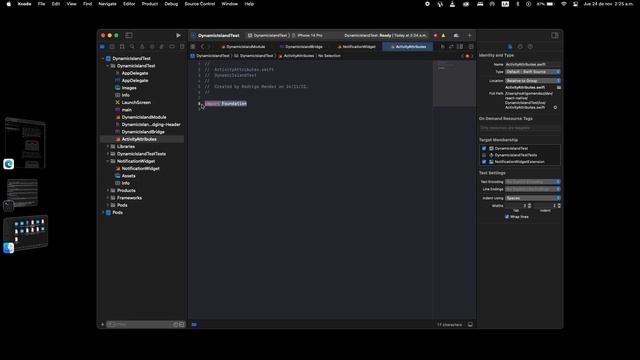Open the Source Control menu
The width and height of the screenshot is (640, 360).
200,4
